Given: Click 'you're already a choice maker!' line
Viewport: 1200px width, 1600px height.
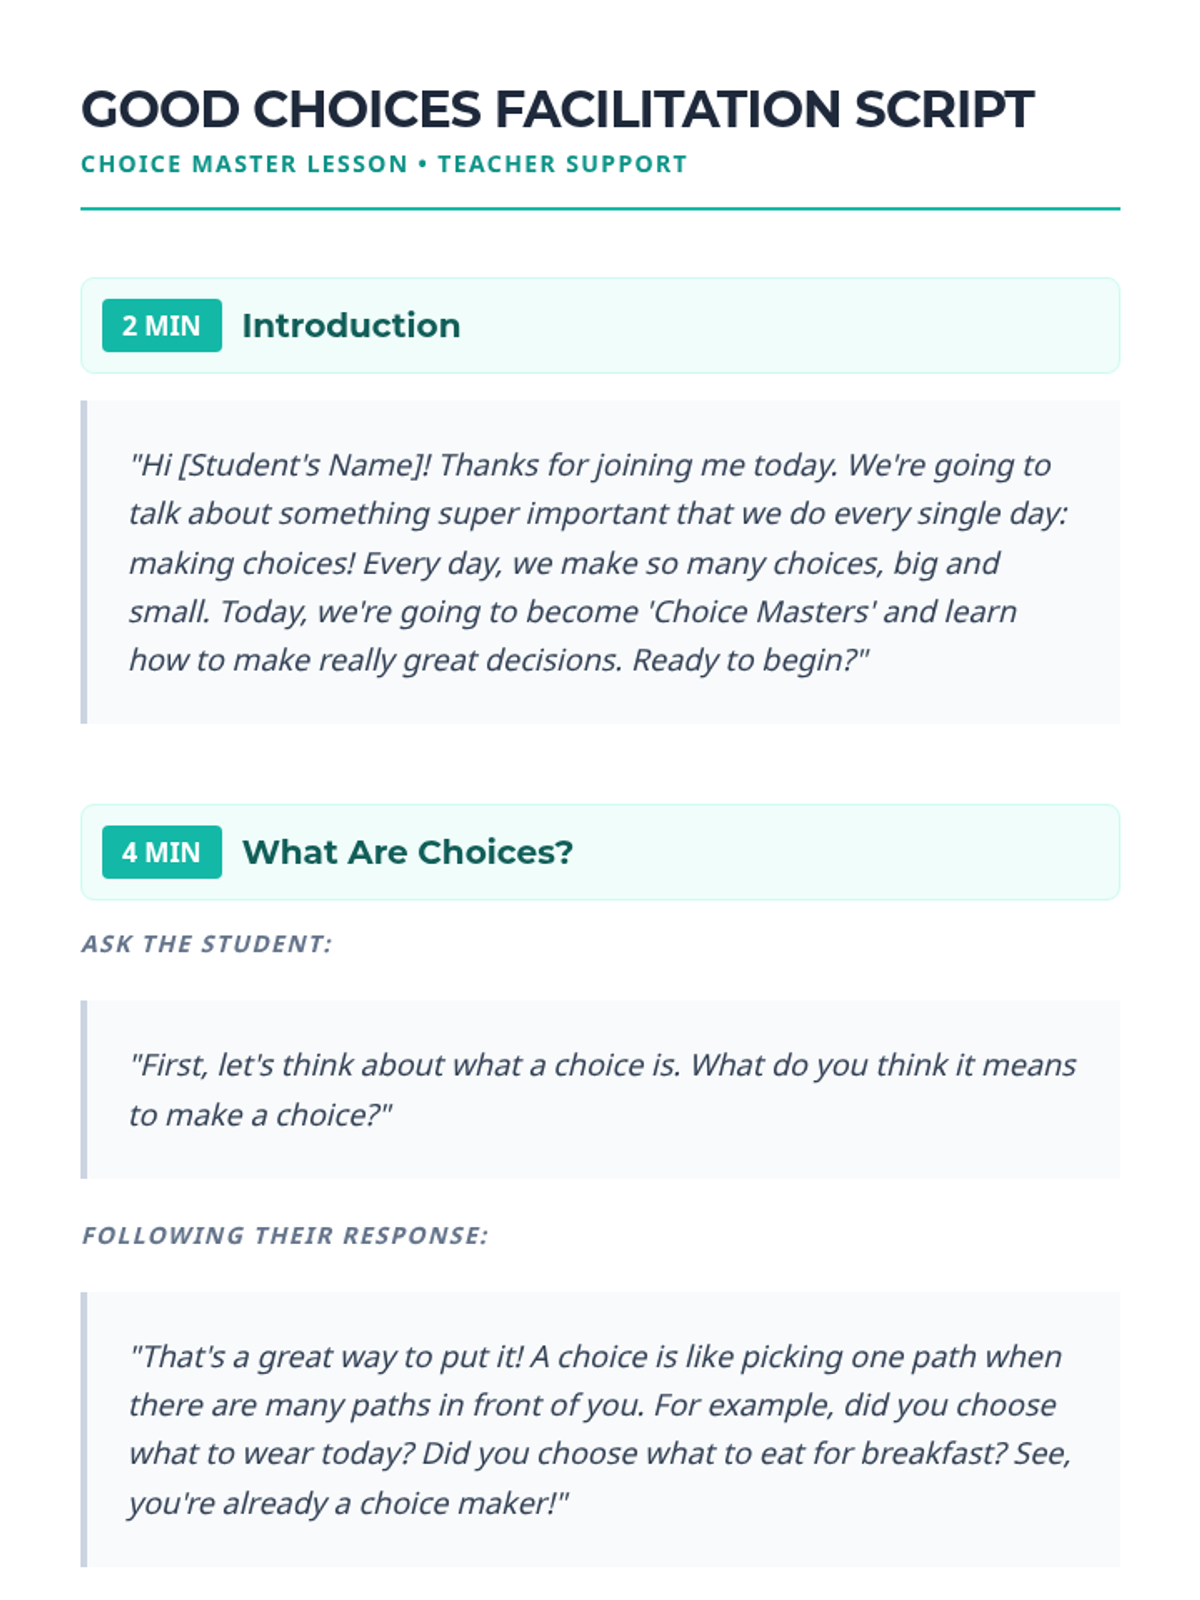Looking at the screenshot, I should pyautogui.click(x=348, y=1504).
